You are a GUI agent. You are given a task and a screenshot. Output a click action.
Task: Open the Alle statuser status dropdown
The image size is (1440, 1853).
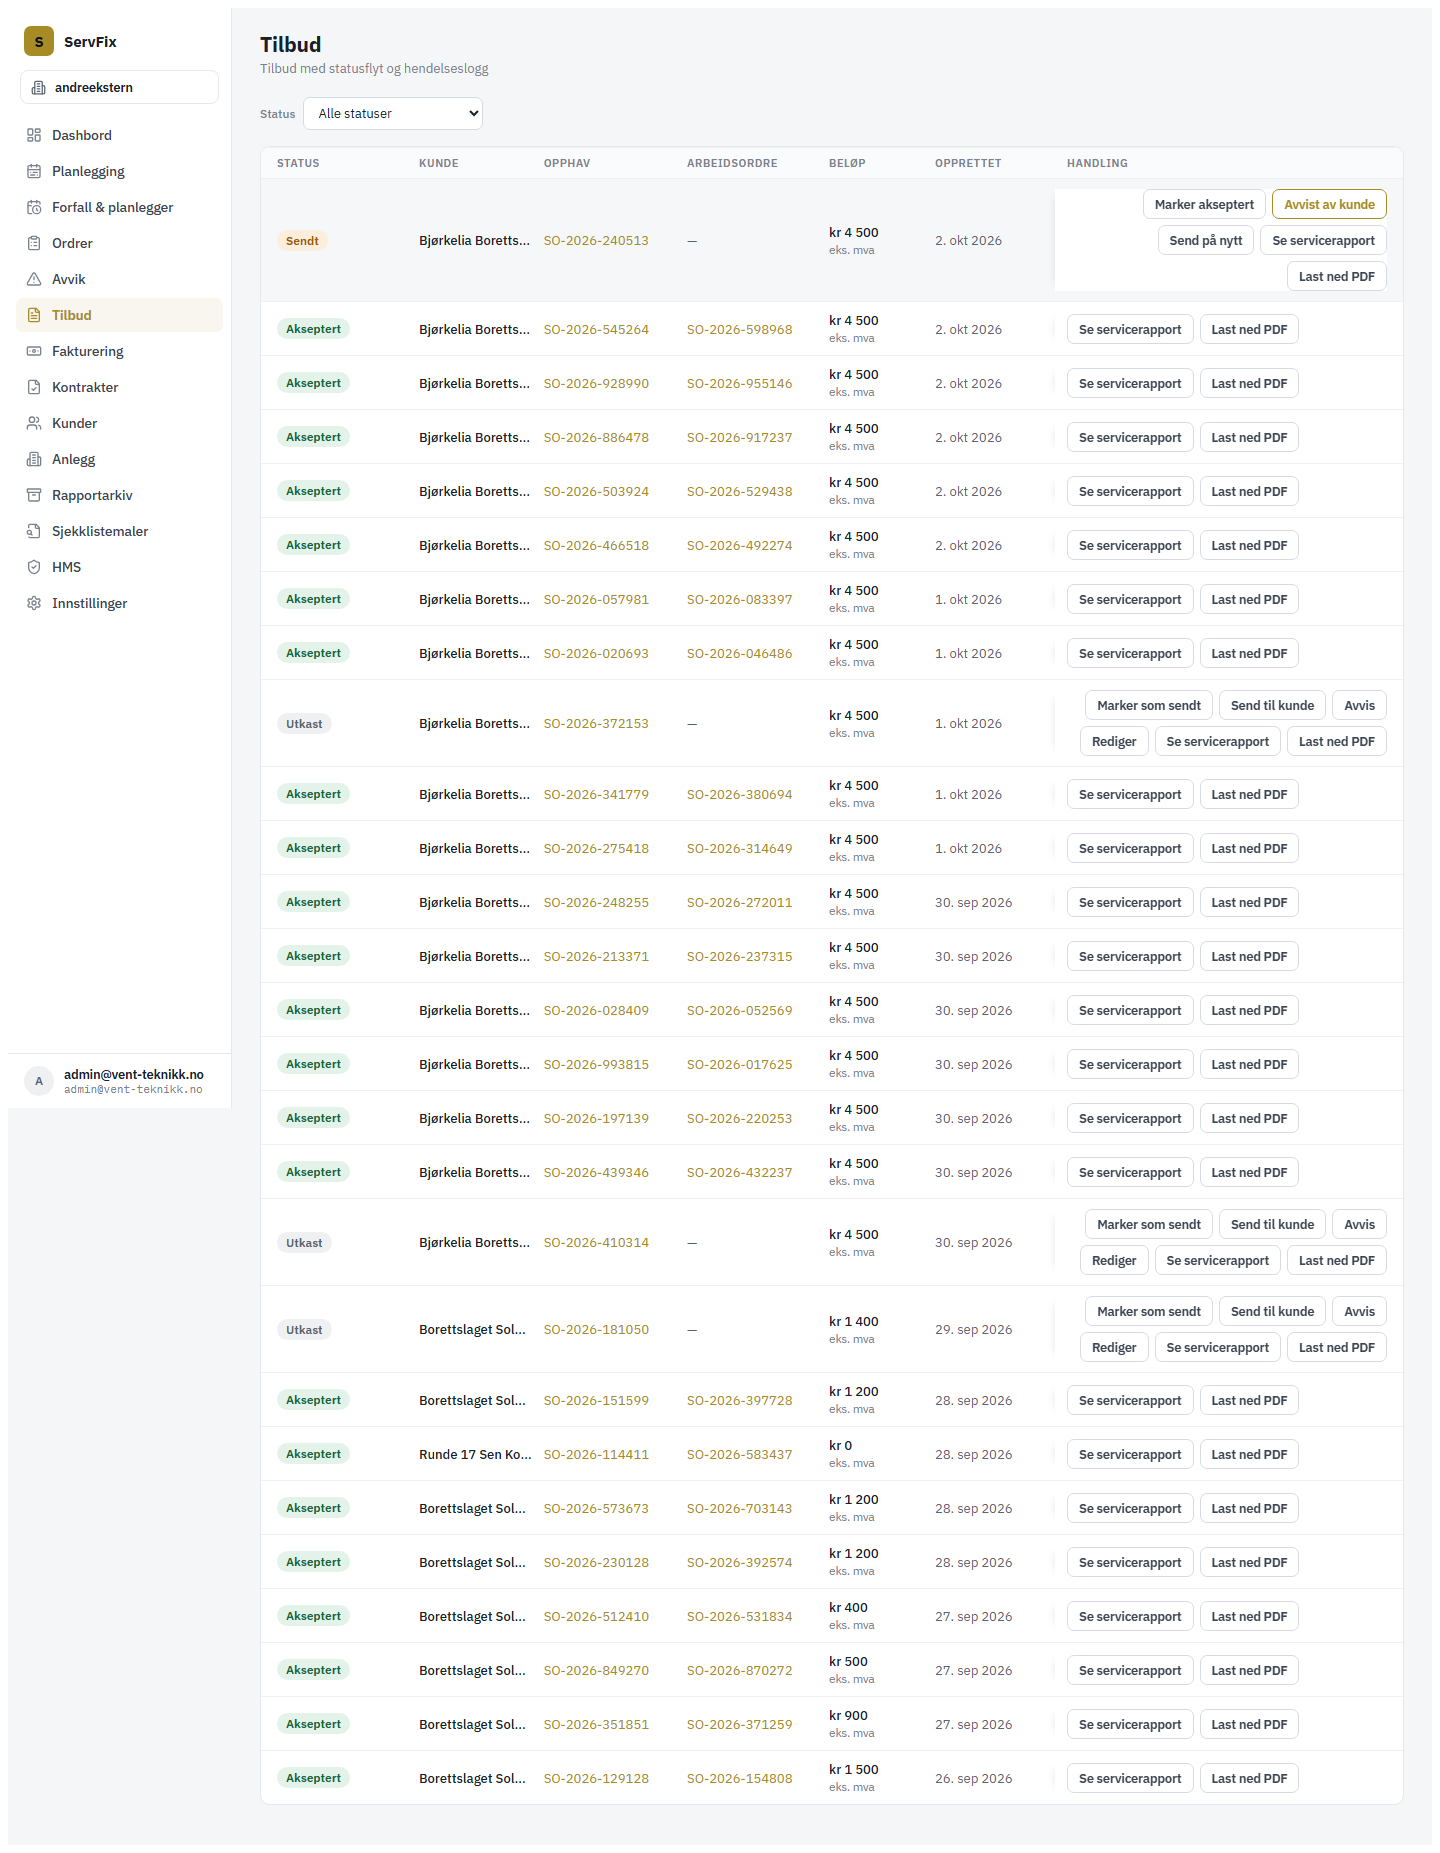tap(393, 114)
